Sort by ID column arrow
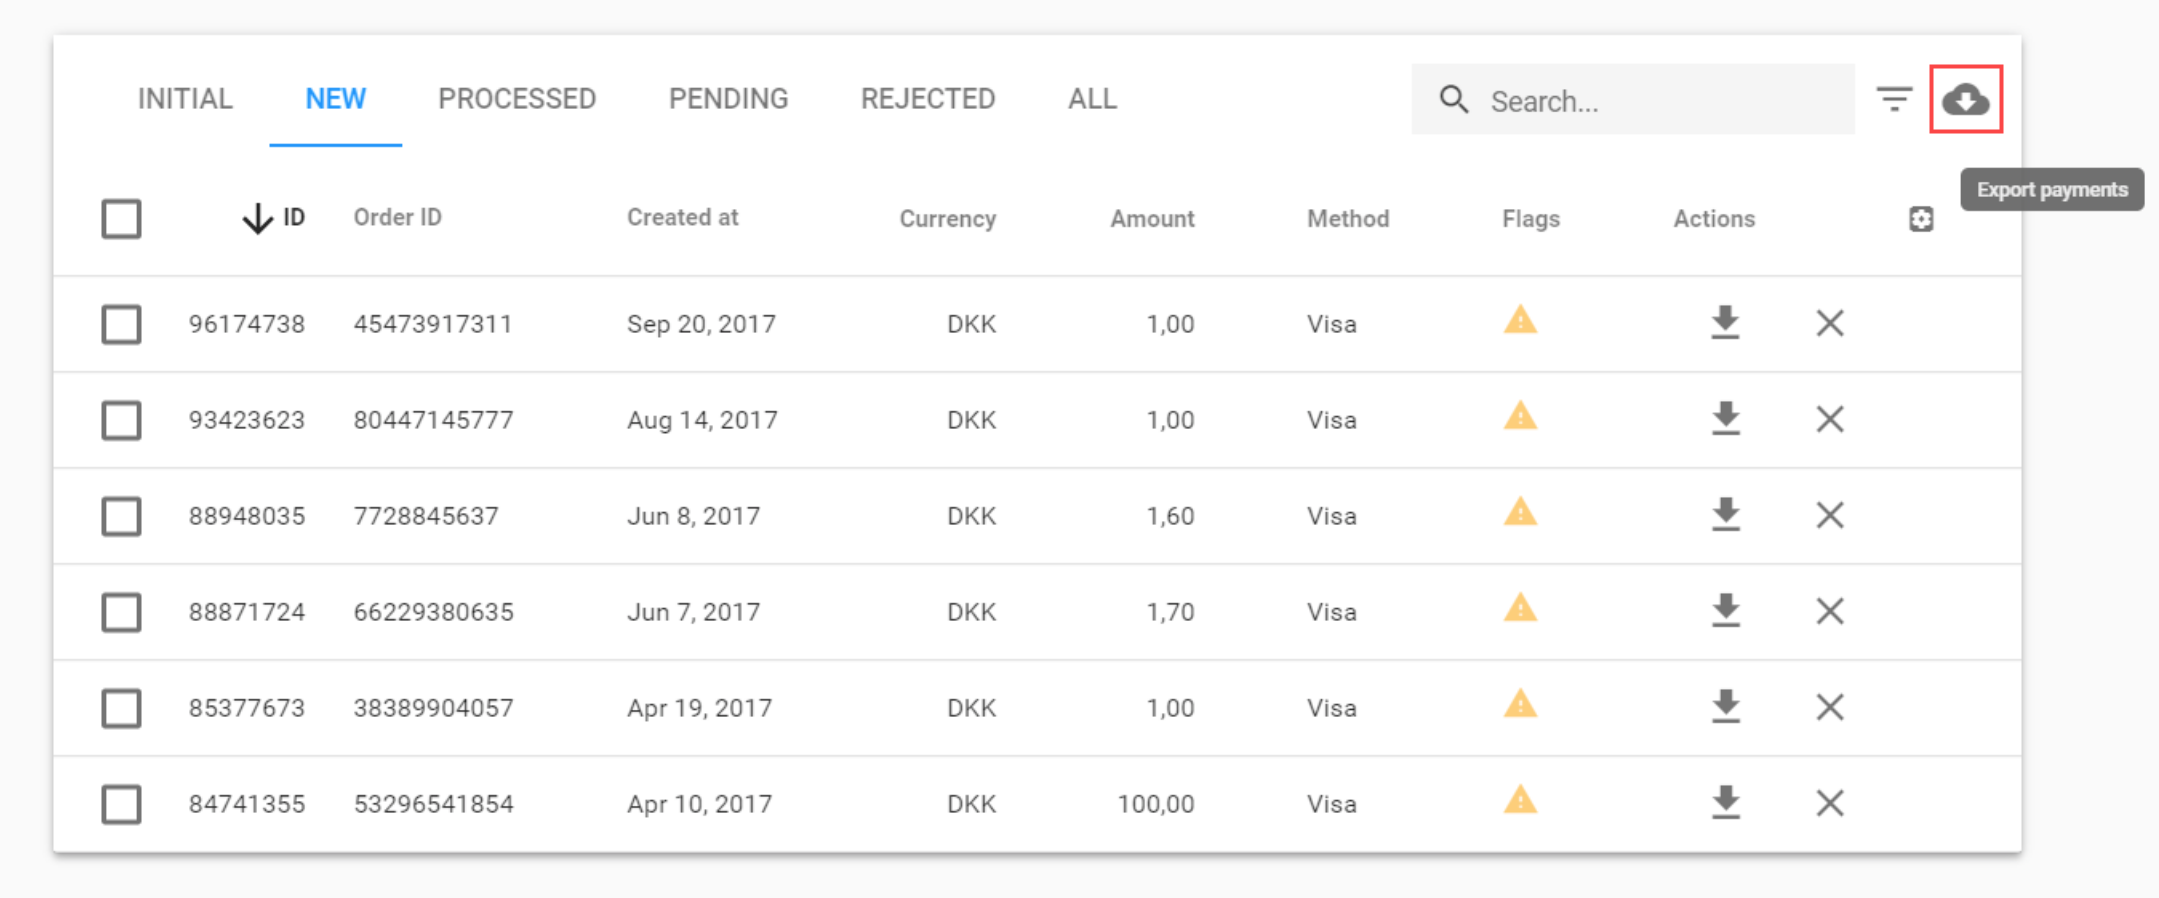The image size is (2159, 898). coord(257,218)
